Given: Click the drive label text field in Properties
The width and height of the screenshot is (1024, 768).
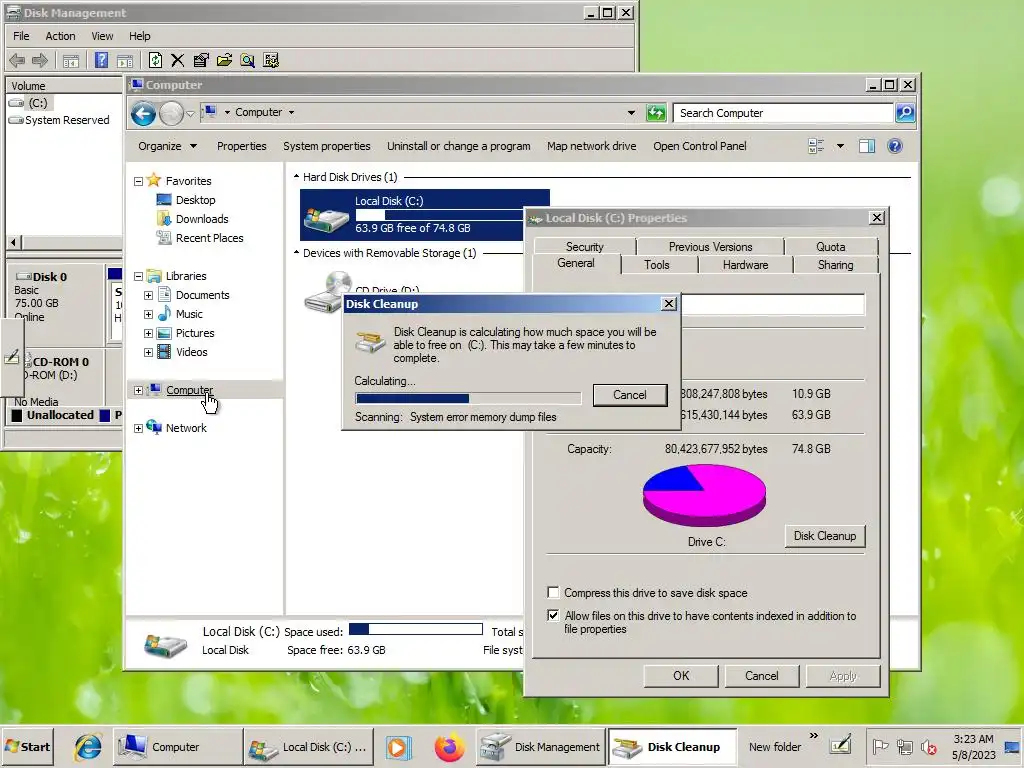Looking at the screenshot, I should (773, 304).
